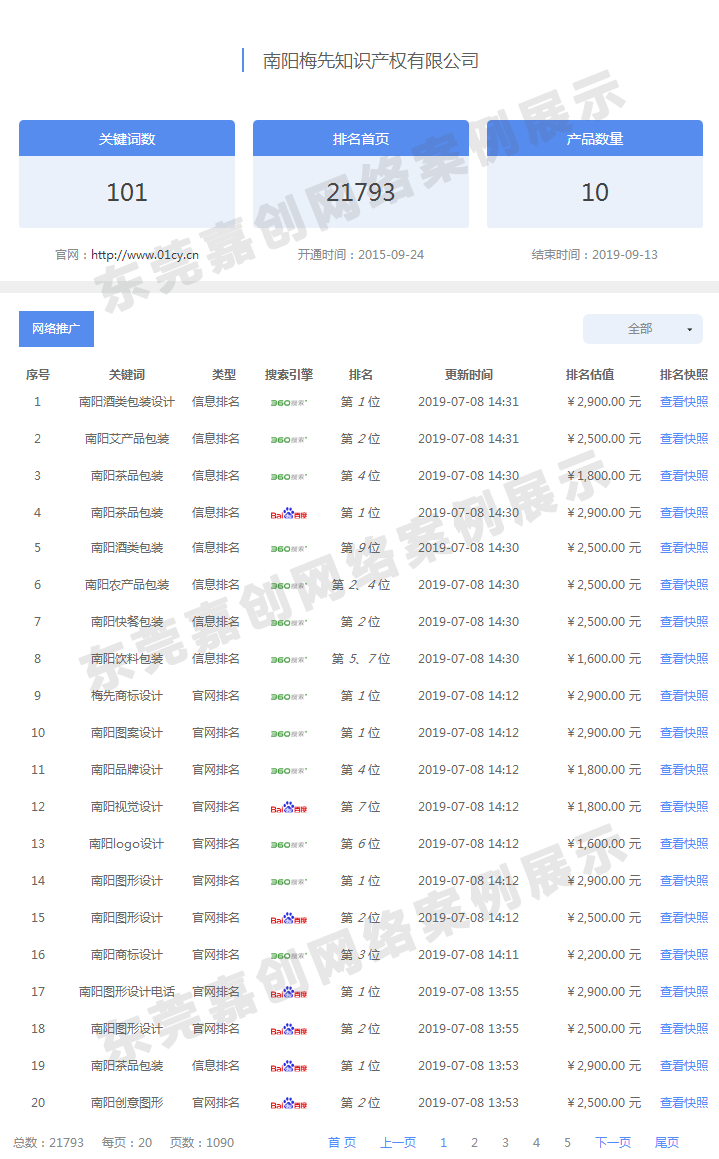
Task: Go to page 5
Action: pos(567,1142)
